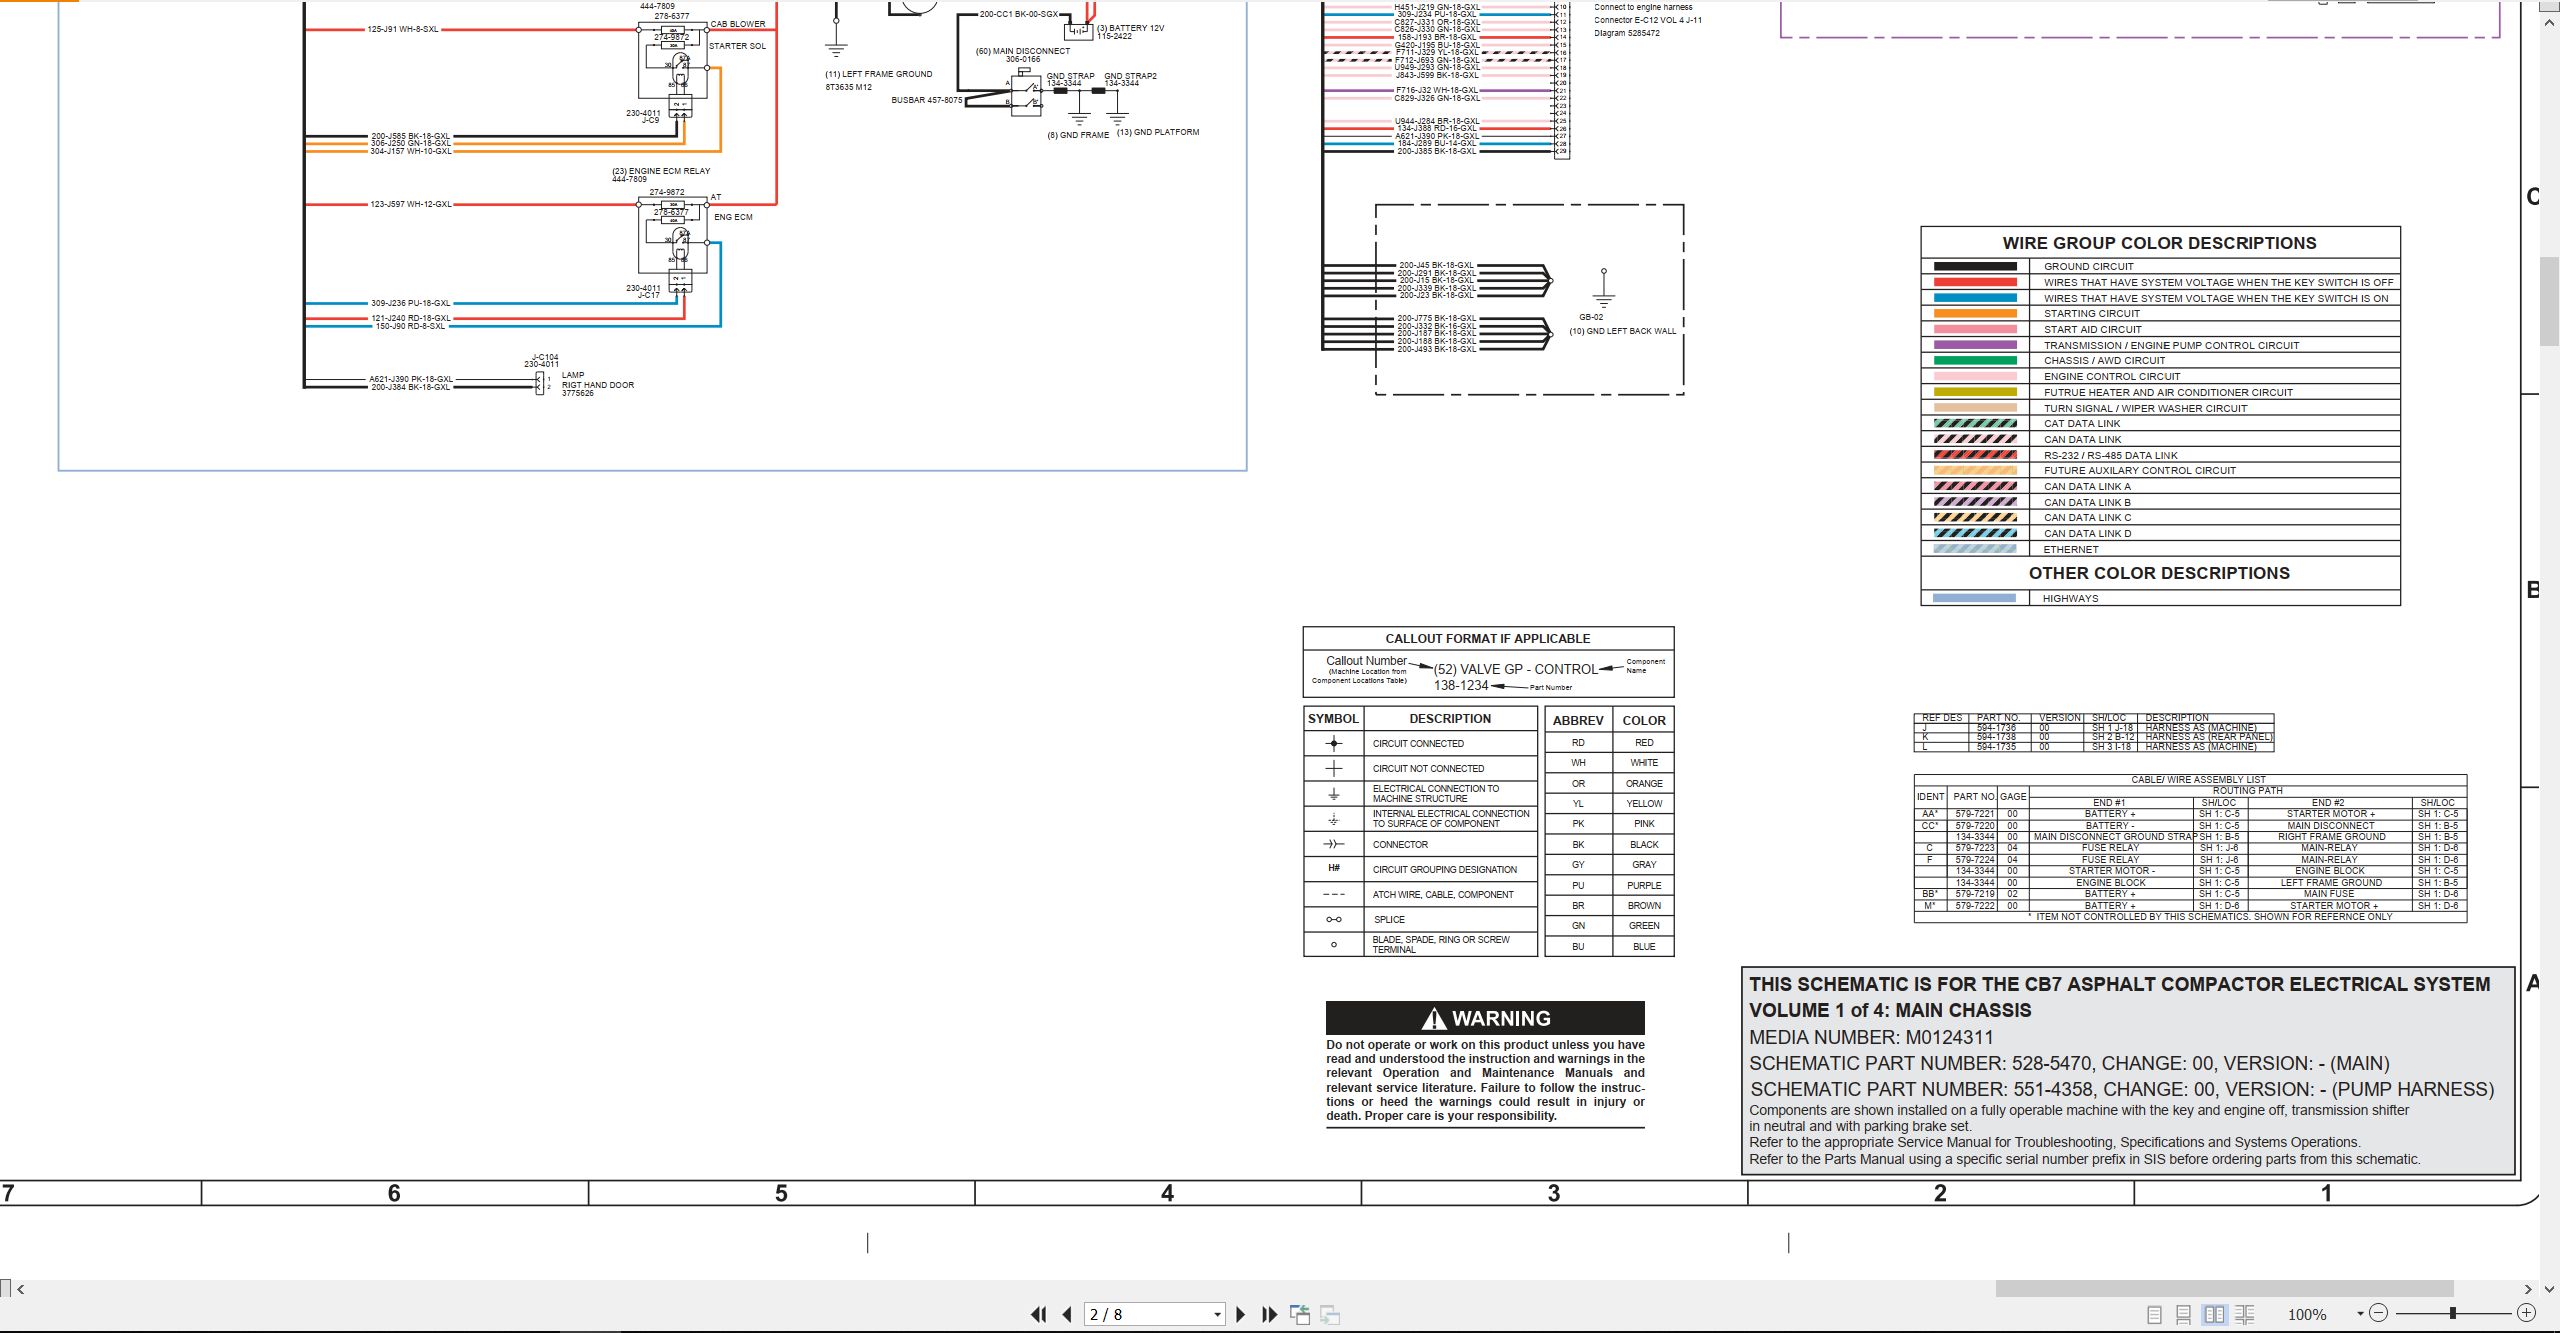Image resolution: width=2560 pixels, height=1333 pixels.
Task: Switch to single page view
Action: [2155, 1314]
